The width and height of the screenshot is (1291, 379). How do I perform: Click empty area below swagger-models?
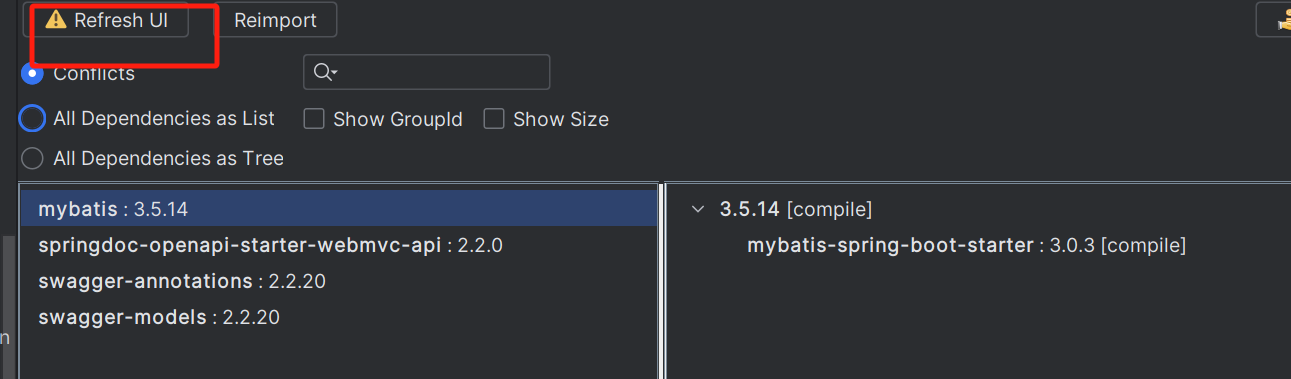point(338,357)
